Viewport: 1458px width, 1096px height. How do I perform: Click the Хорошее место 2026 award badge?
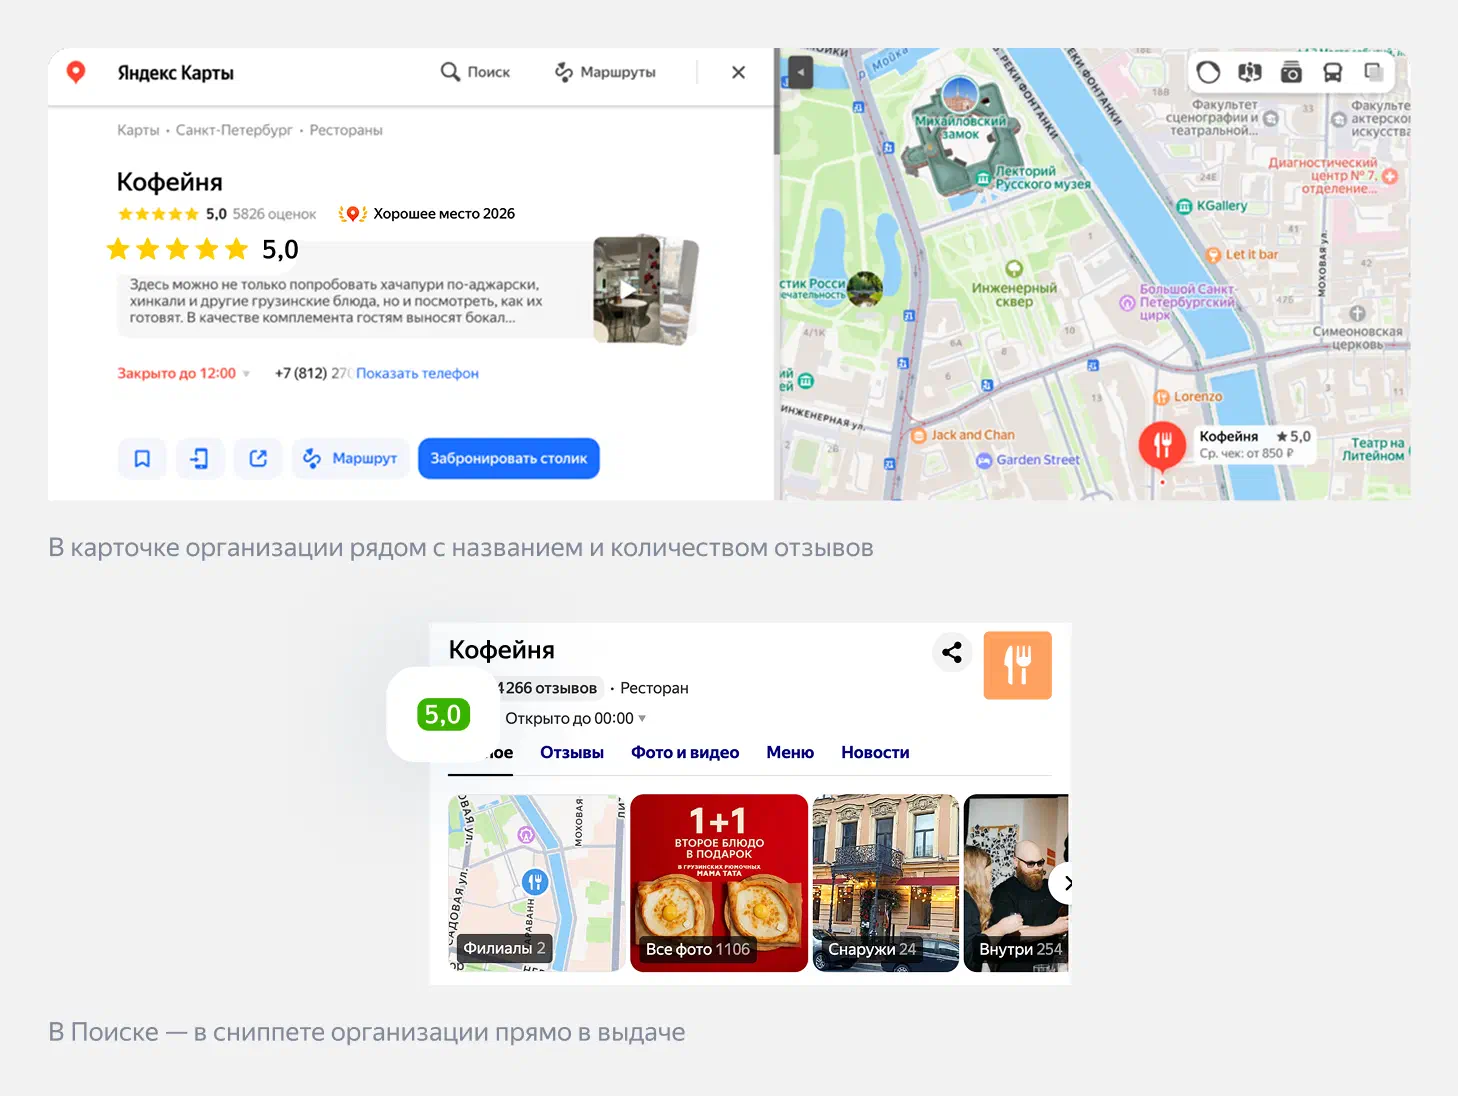[427, 214]
